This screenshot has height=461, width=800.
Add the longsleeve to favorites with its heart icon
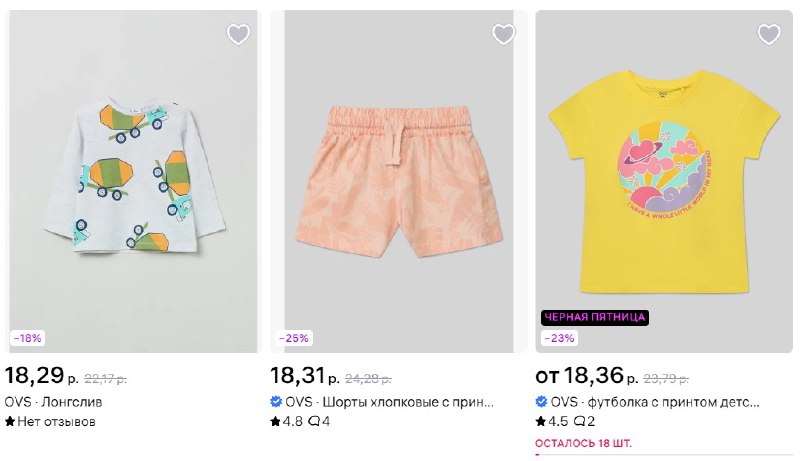(238, 34)
